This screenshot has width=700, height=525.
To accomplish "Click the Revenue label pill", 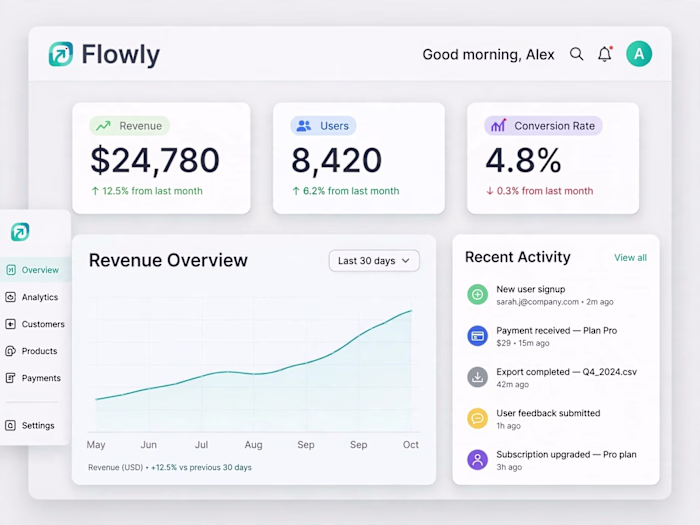I will coord(129,126).
